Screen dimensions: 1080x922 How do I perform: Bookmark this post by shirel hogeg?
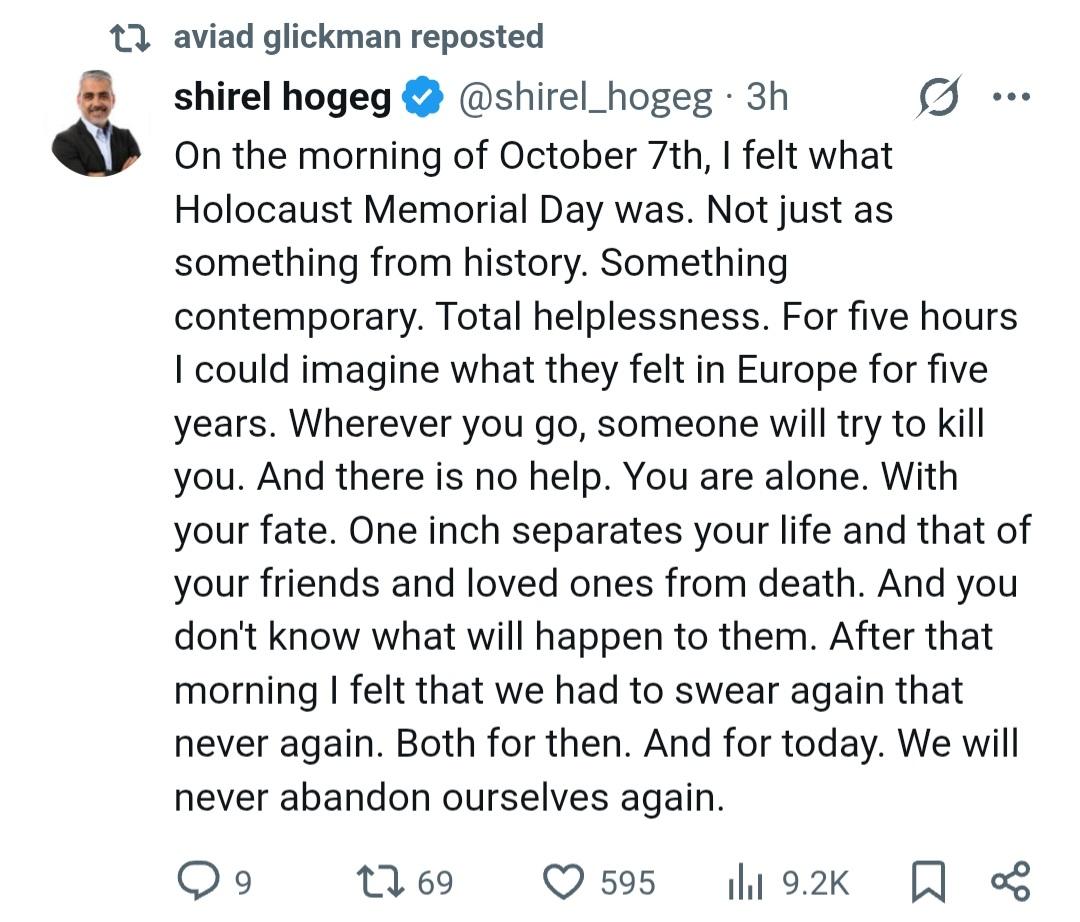[x=927, y=881]
